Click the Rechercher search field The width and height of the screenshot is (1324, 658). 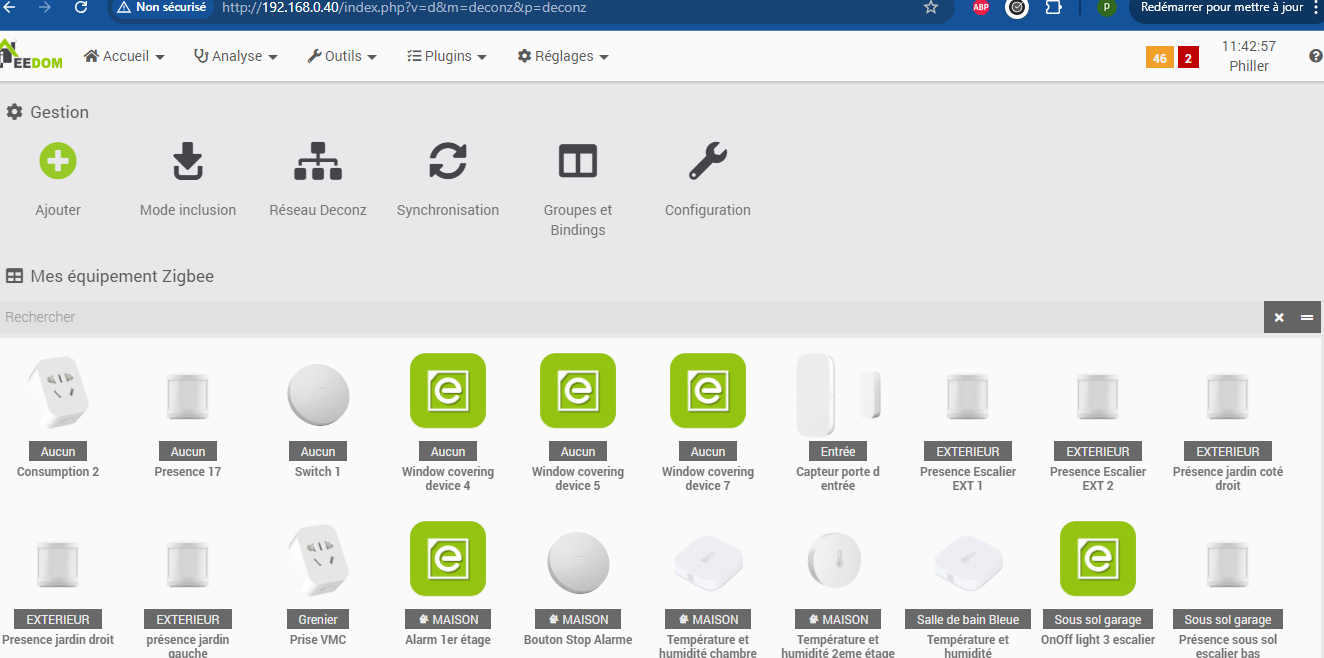[630, 317]
